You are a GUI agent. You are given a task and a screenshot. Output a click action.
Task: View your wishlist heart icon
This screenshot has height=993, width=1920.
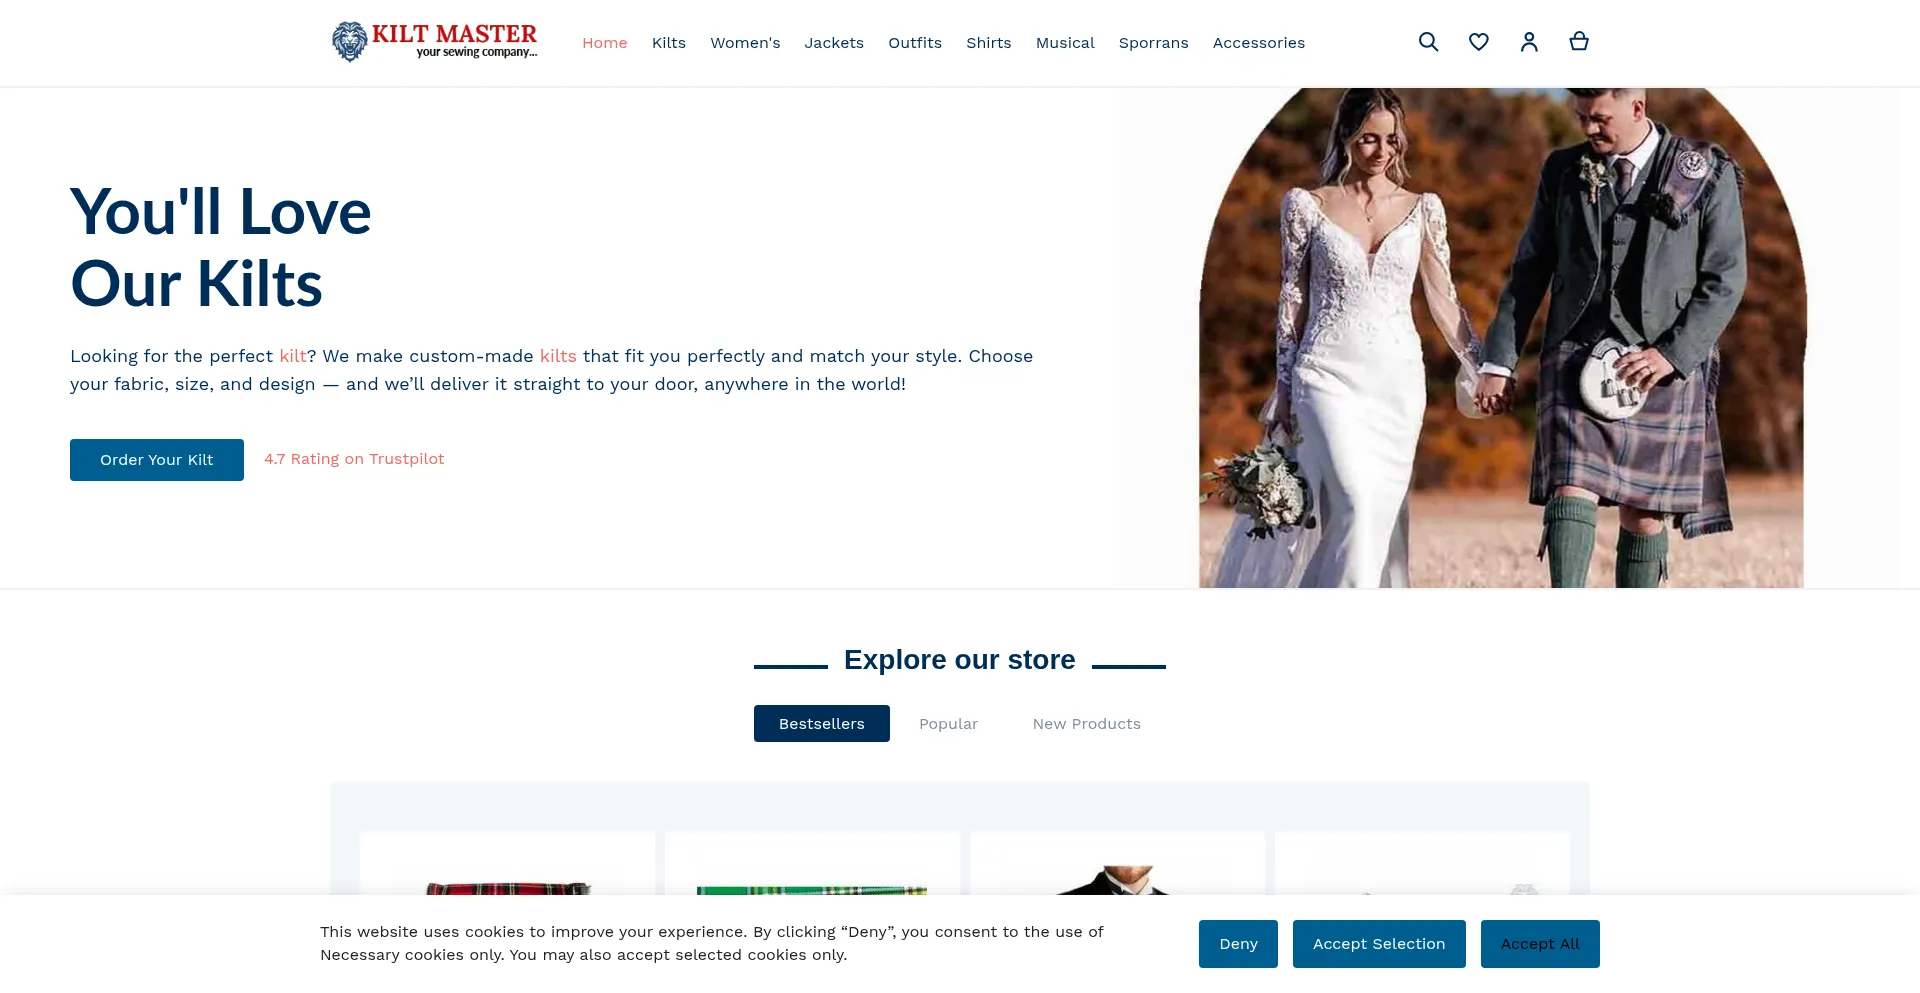[1479, 42]
